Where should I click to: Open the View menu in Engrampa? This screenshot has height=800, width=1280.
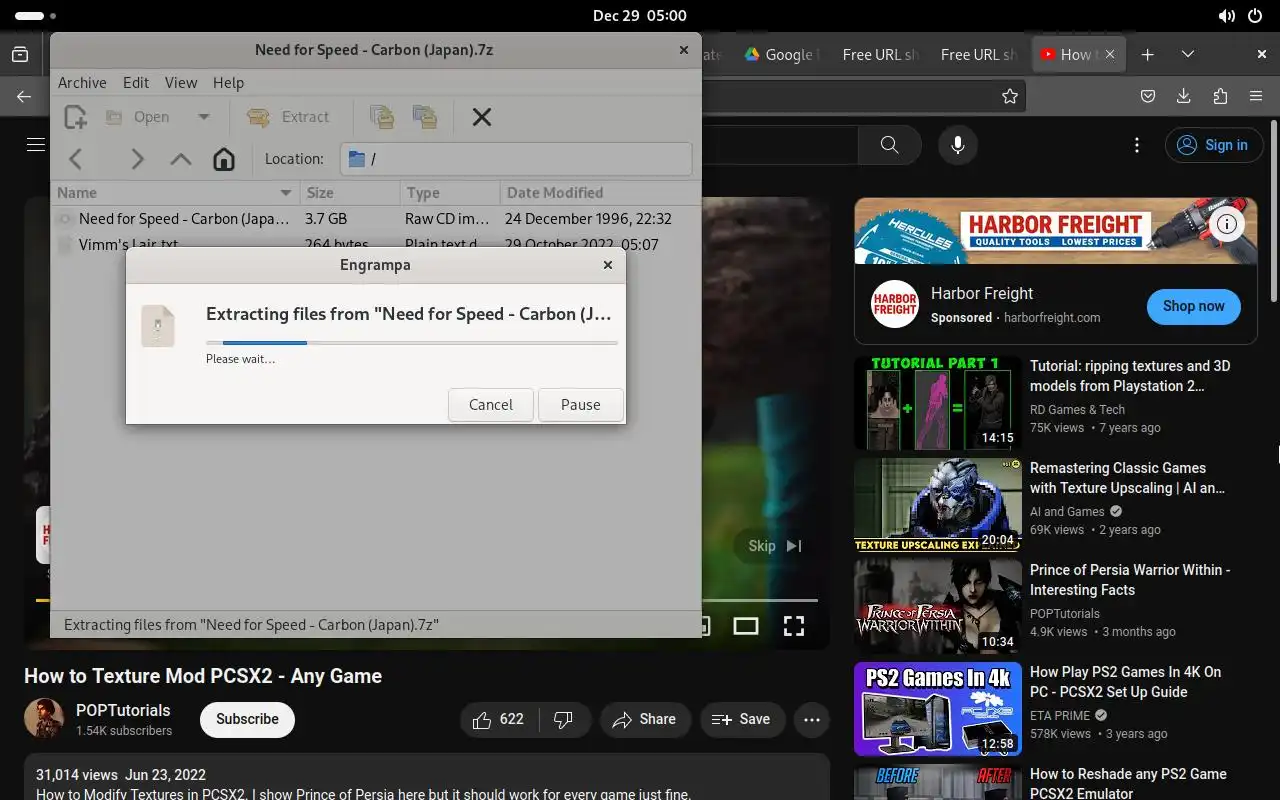(181, 83)
